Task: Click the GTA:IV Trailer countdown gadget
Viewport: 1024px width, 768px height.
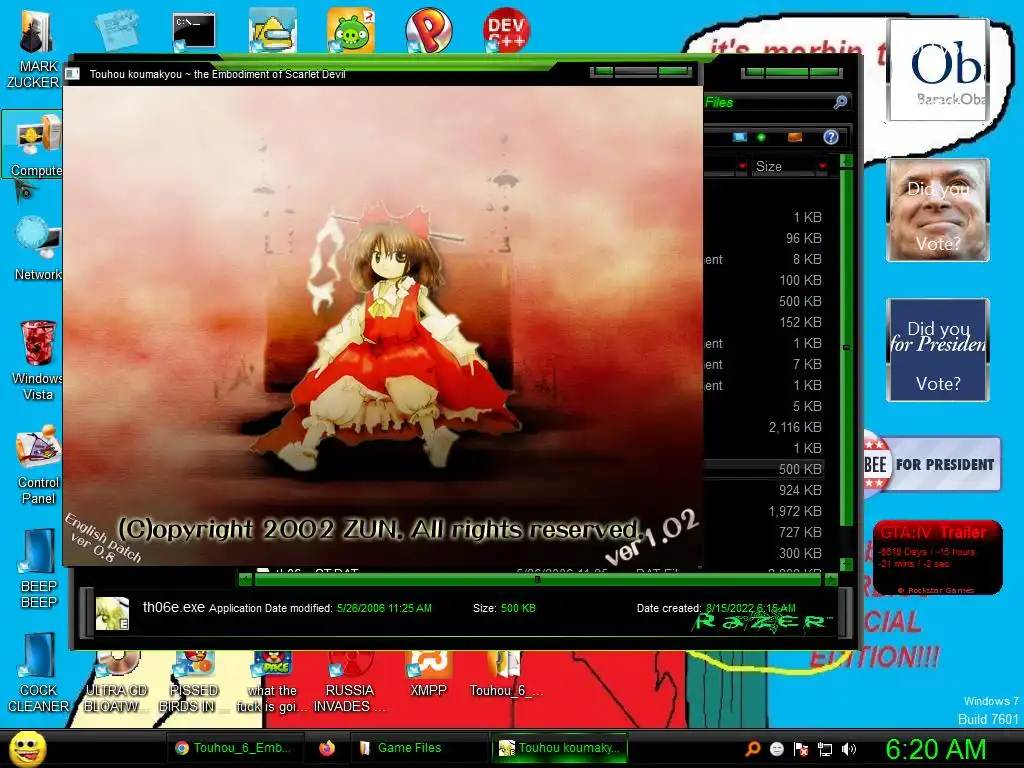Action: click(938, 557)
